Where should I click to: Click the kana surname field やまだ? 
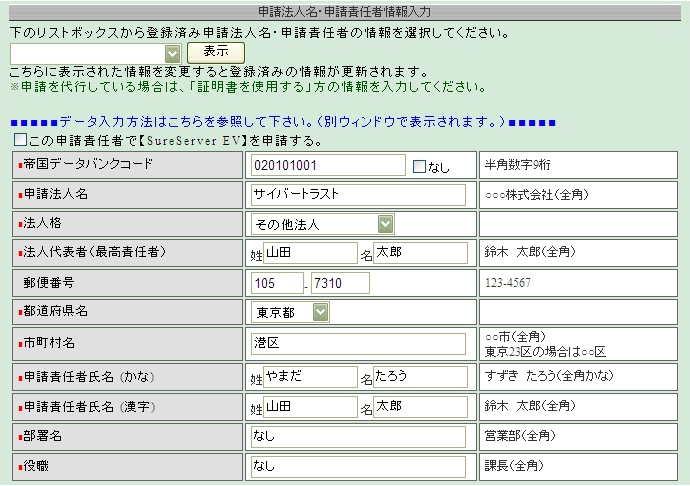pyautogui.click(x=310, y=377)
